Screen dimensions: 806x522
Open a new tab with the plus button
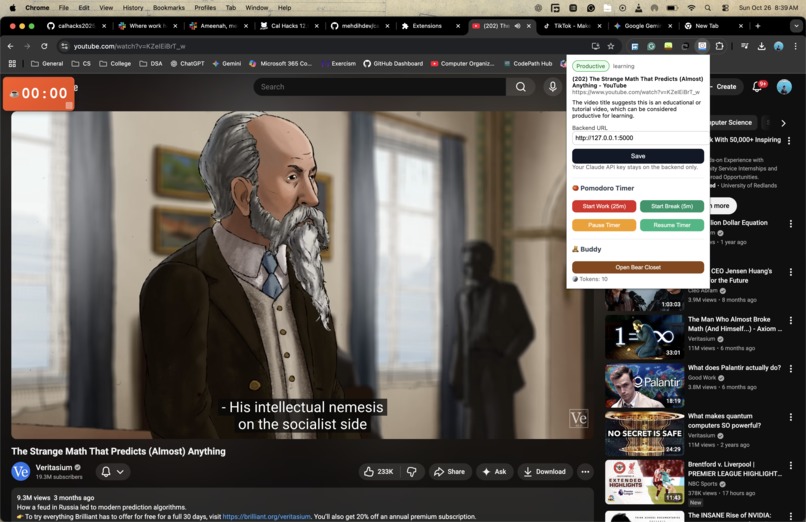tap(758, 26)
